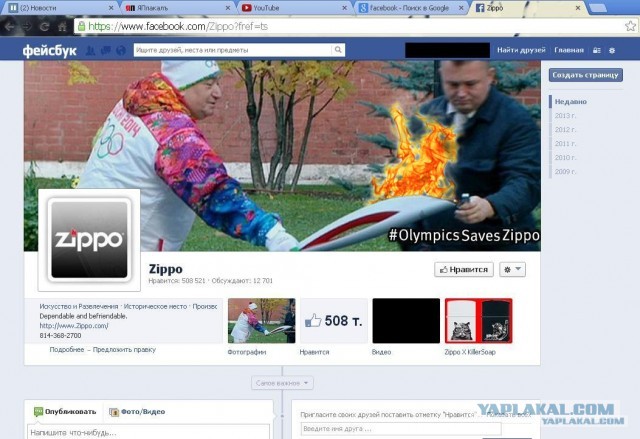Open friend requests icon in Facebook bar
Viewport: 640px width, 439px height.
point(91,51)
